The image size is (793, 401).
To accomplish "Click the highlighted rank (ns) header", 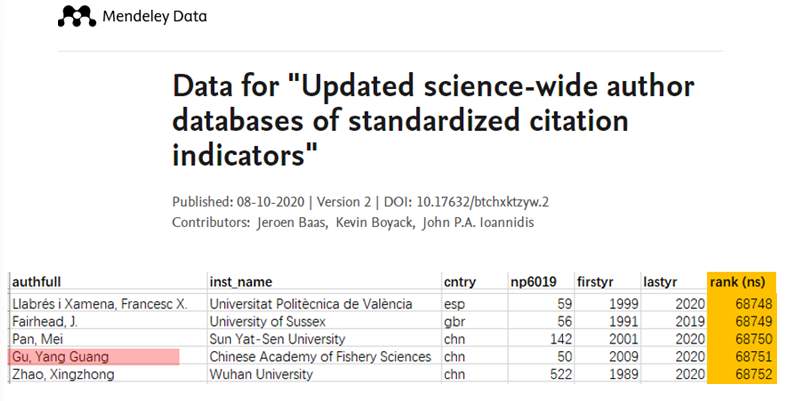I will click(741, 282).
